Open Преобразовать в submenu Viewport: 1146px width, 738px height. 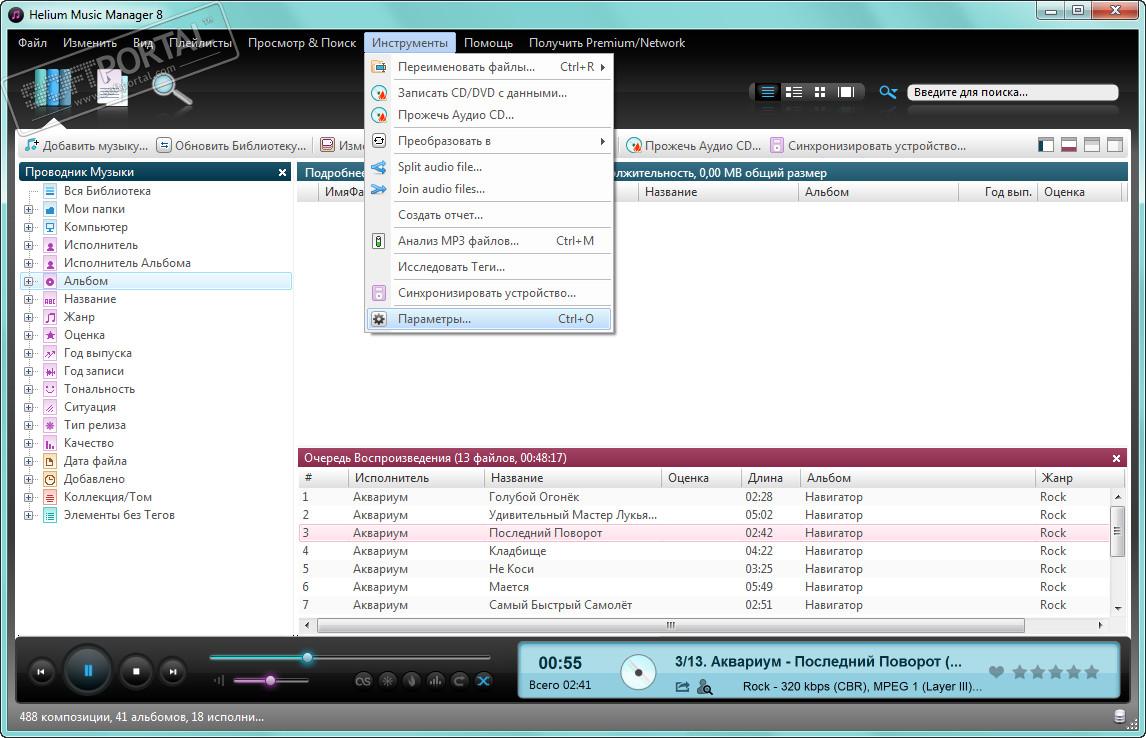[x=489, y=141]
